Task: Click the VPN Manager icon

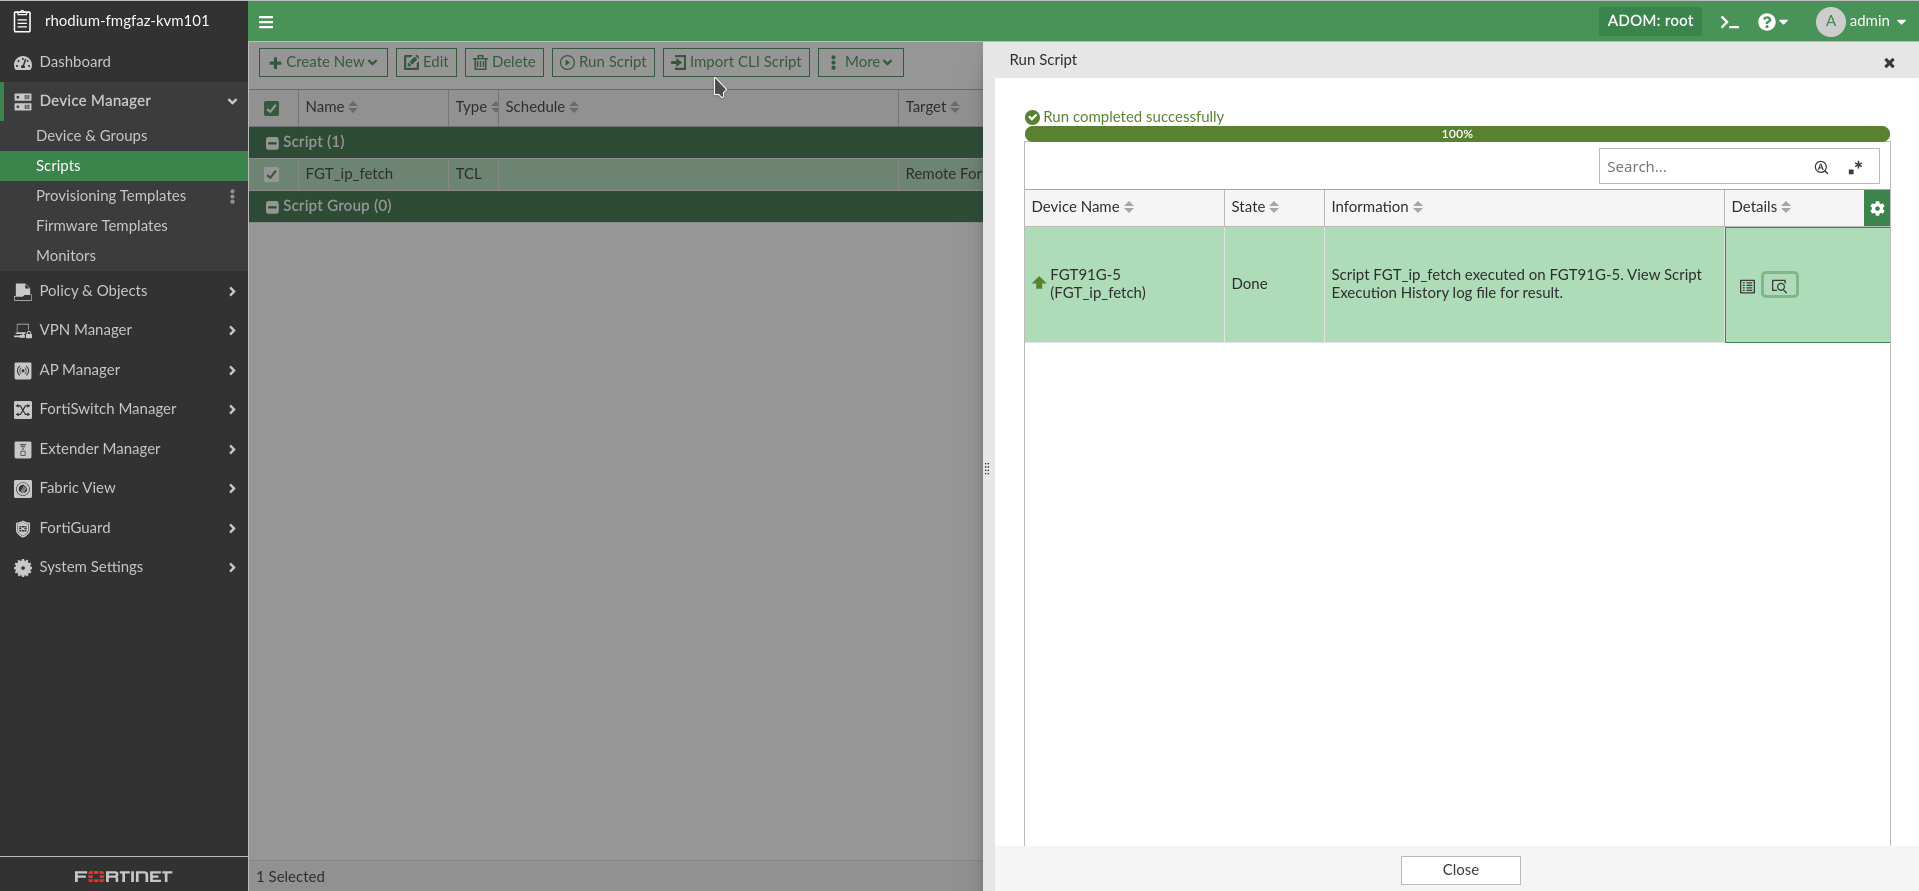Action: (x=23, y=331)
